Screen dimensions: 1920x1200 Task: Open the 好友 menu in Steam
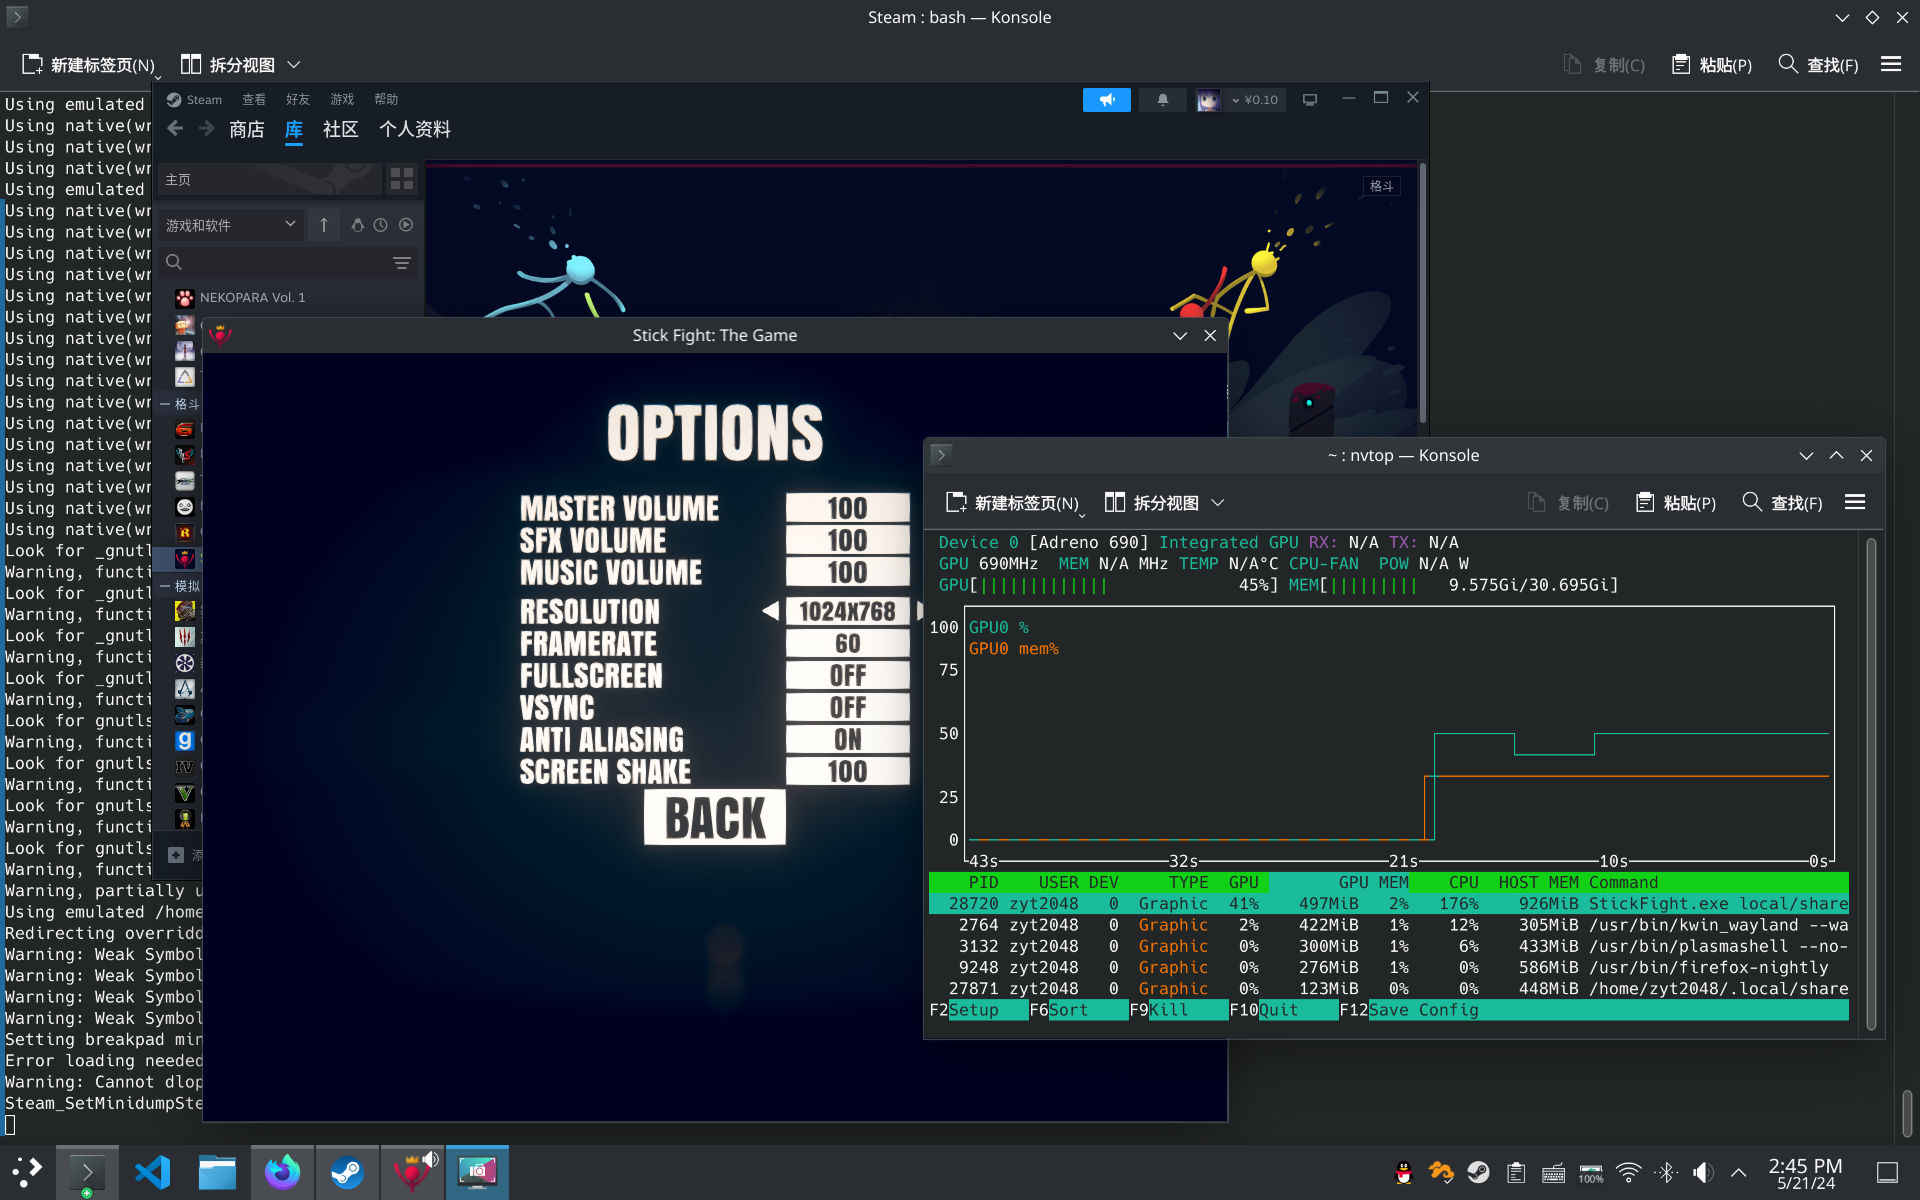point(297,99)
